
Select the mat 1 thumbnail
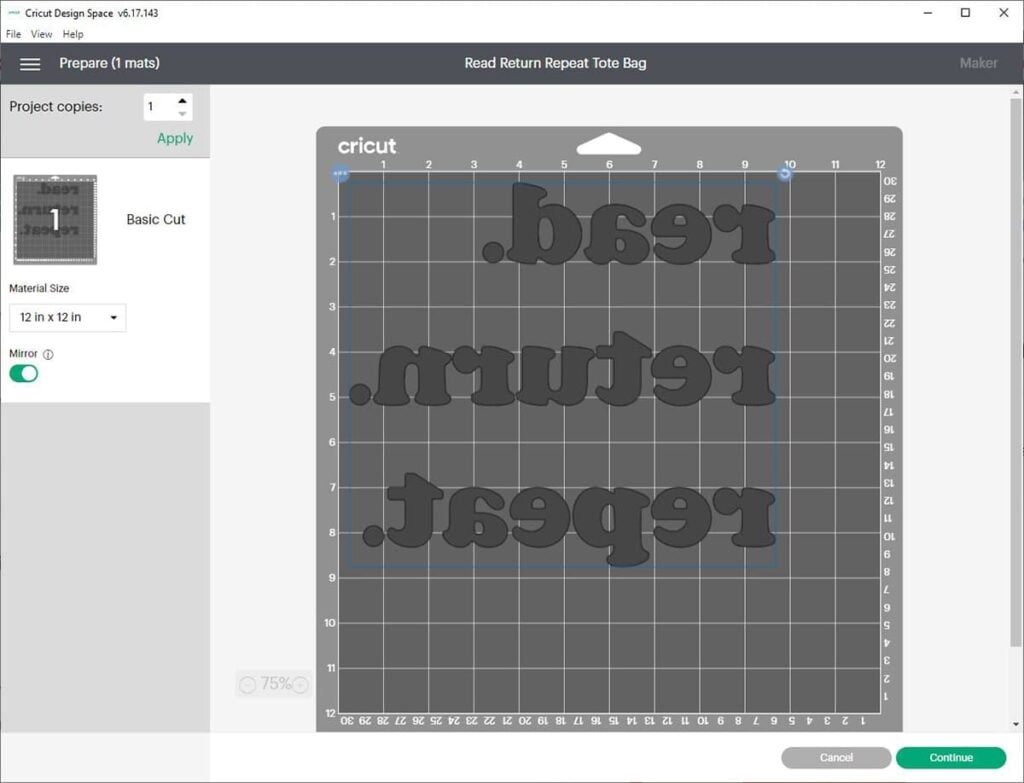point(56,219)
